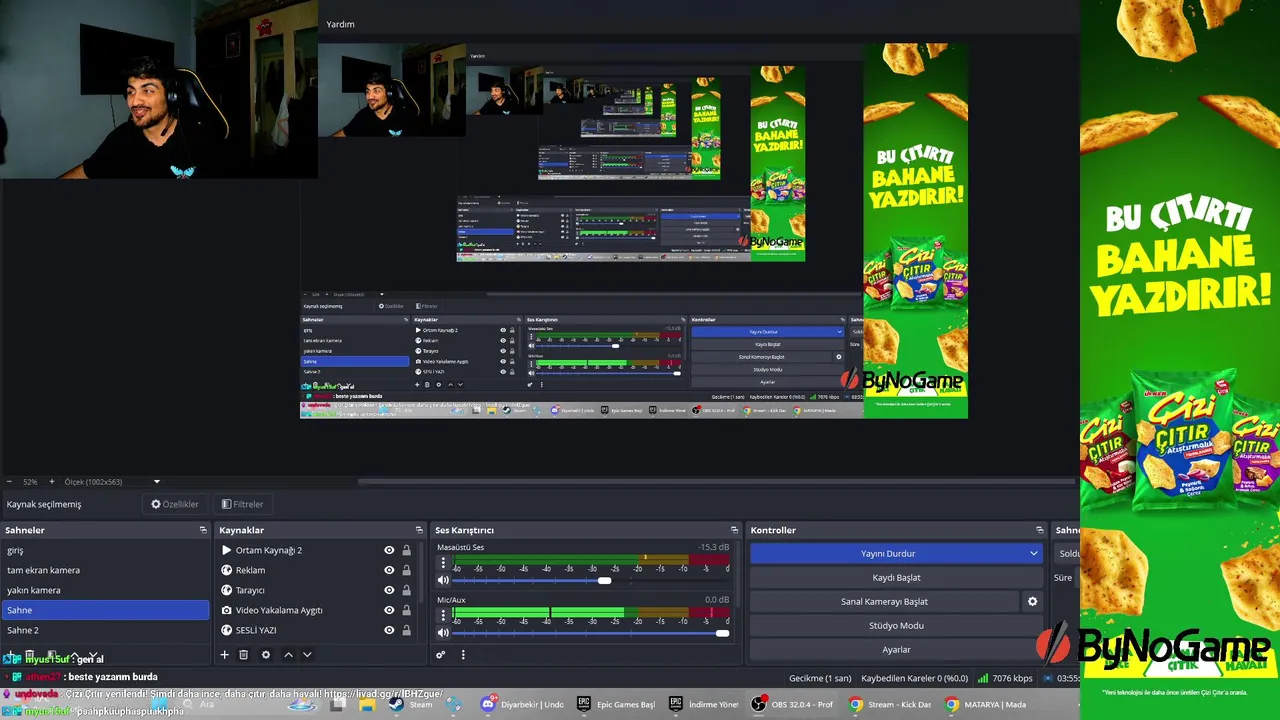Stop streaming with Yayını Durdur

tap(888, 553)
